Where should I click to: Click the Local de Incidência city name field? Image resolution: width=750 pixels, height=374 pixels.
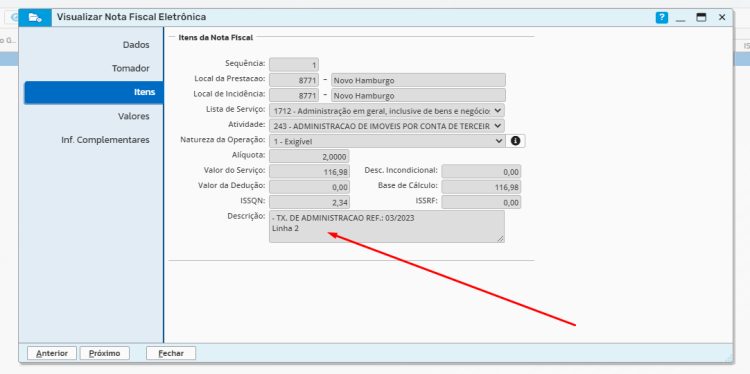(x=418, y=95)
